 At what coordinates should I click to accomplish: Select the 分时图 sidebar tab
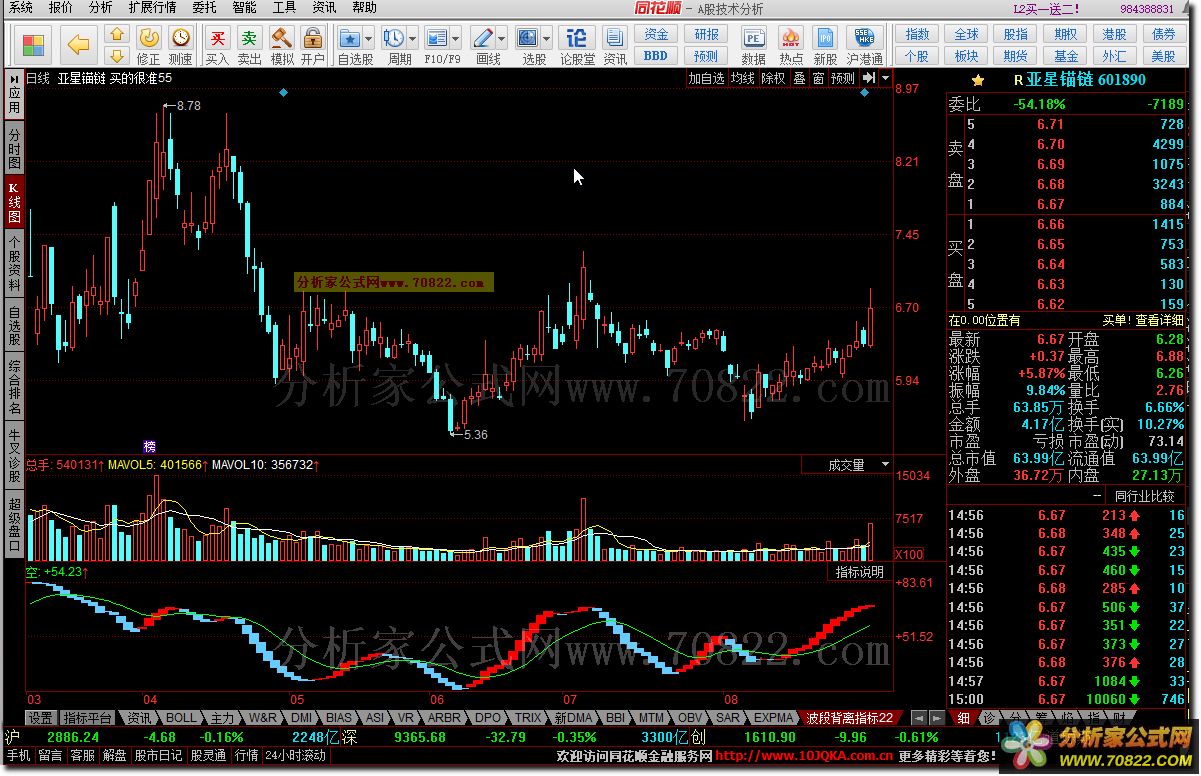point(14,149)
